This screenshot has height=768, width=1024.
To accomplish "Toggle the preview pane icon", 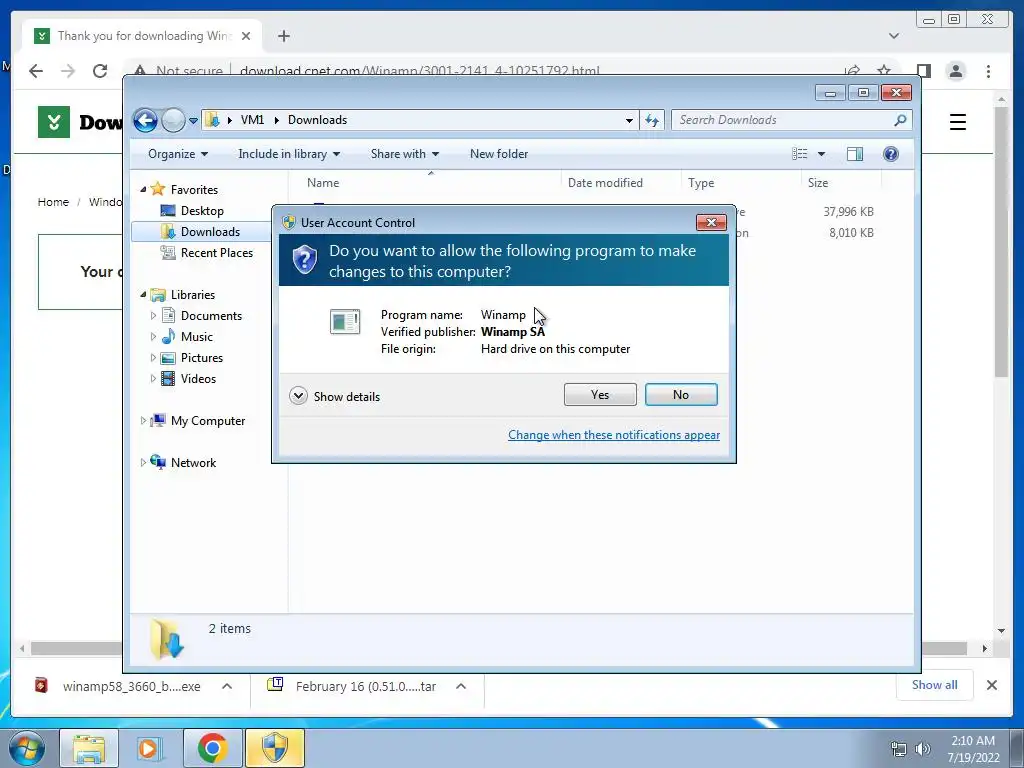I will pyautogui.click(x=854, y=154).
